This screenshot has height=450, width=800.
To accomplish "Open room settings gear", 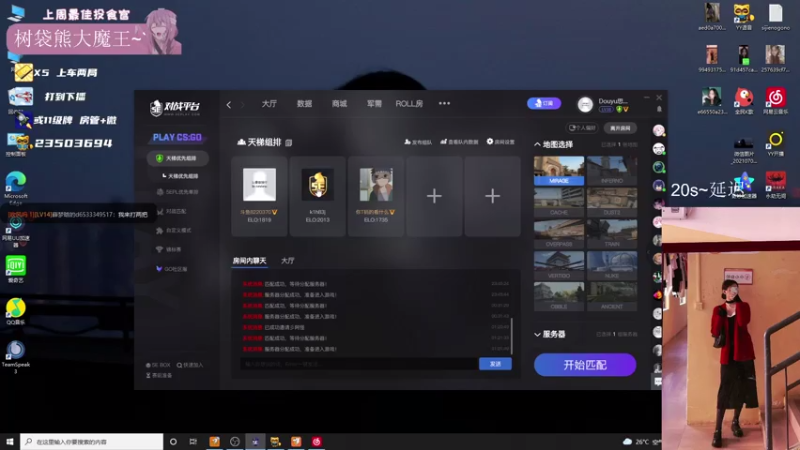I will (x=501, y=142).
